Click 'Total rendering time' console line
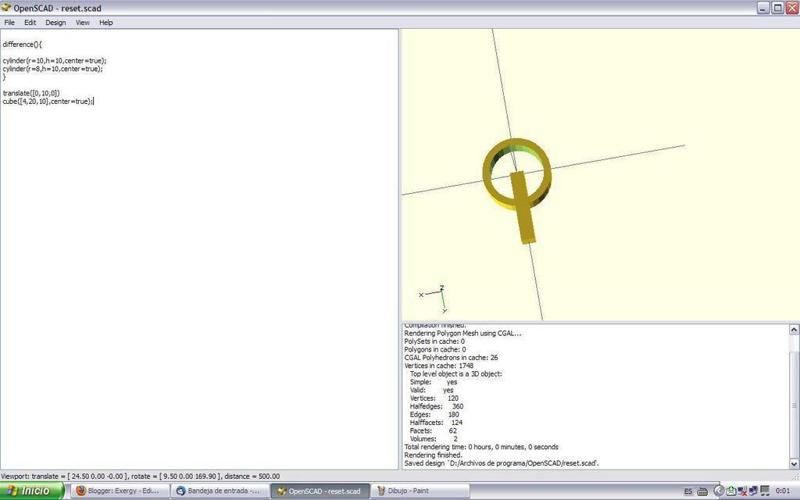Image resolution: width=800 pixels, height=500 pixels. [481, 447]
